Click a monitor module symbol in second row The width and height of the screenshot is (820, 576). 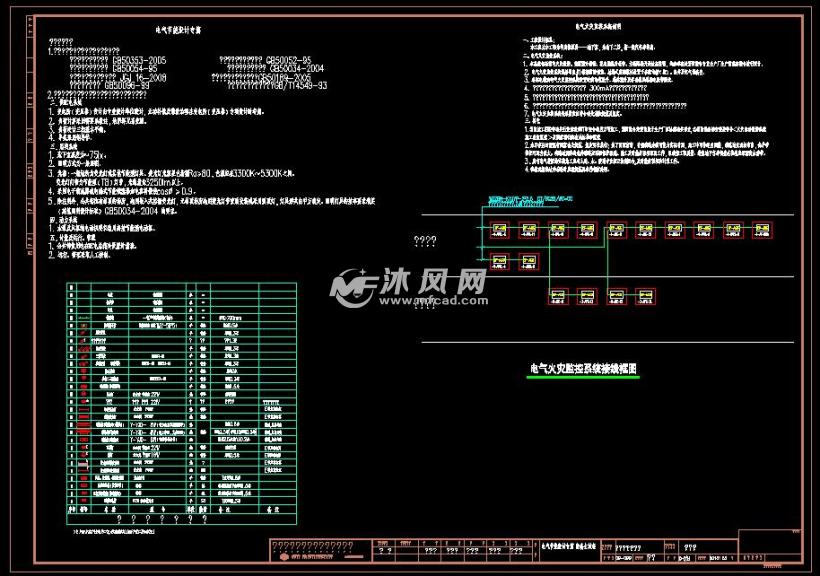tap(500, 261)
